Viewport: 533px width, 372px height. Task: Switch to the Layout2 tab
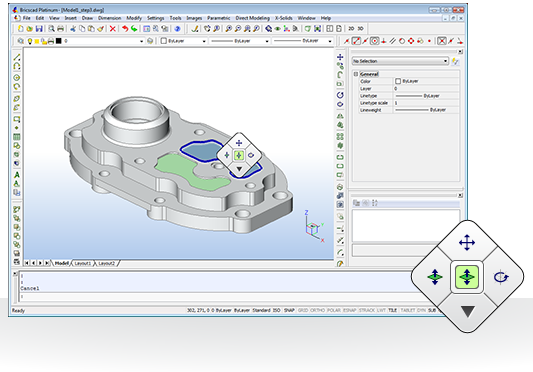[x=106, y=263]
